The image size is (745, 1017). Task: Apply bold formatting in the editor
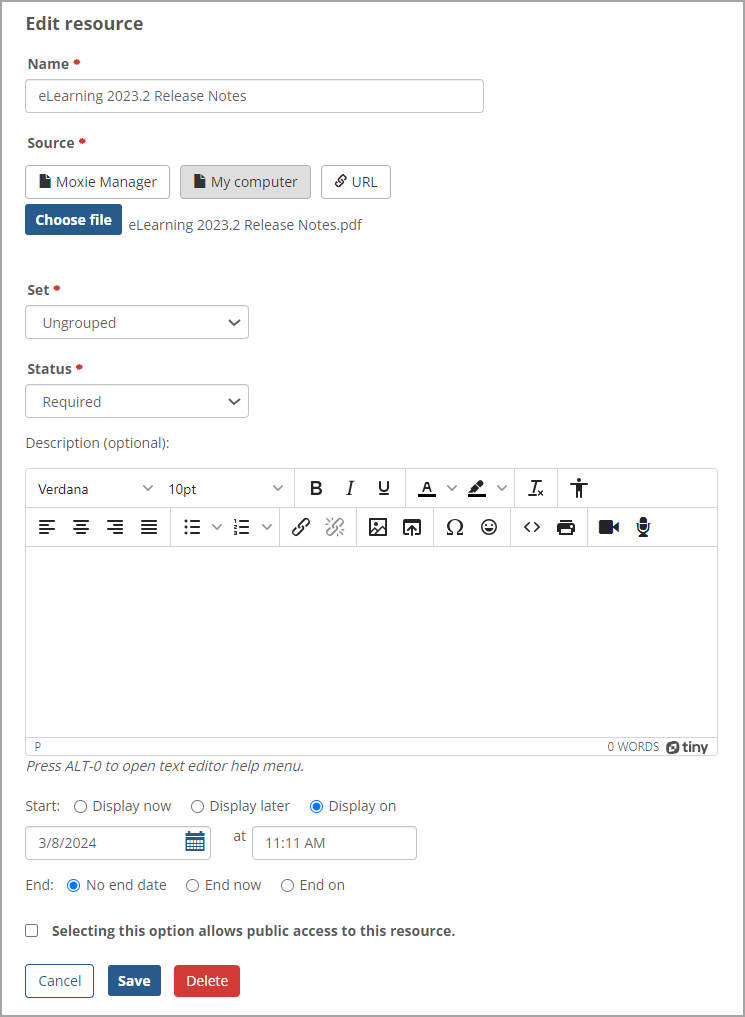point(316,488)
